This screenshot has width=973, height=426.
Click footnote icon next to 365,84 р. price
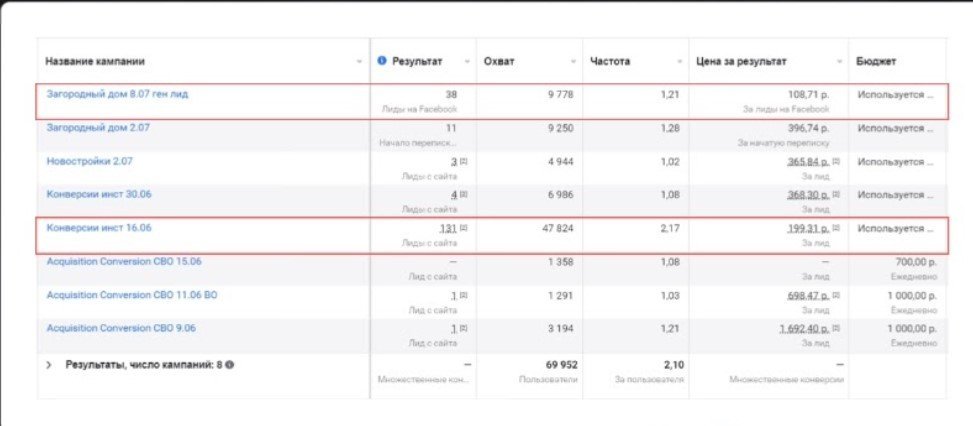pos(837,161)
